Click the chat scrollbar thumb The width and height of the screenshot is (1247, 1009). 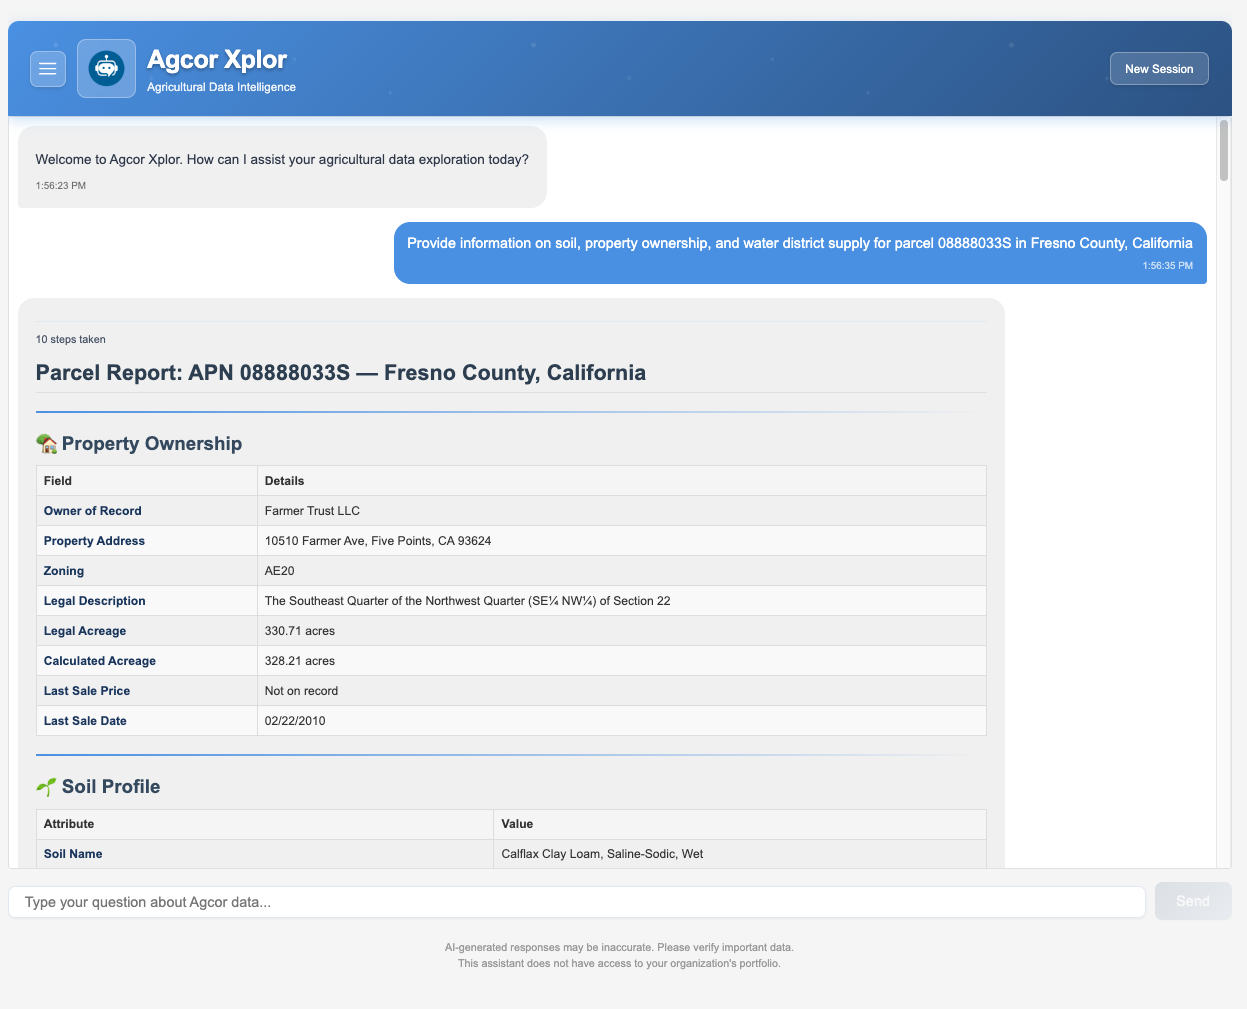coord(1224,151)
